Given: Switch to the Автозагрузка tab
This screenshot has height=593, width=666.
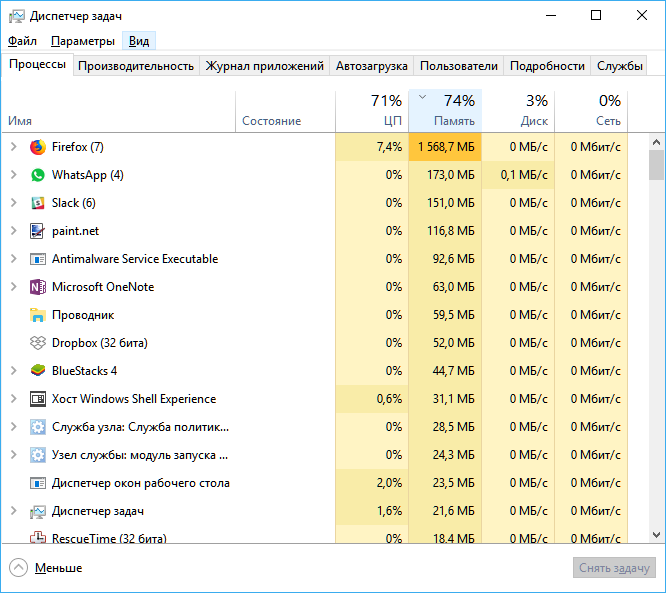Looking at the screenshot, I should click(x=372, y=66).
